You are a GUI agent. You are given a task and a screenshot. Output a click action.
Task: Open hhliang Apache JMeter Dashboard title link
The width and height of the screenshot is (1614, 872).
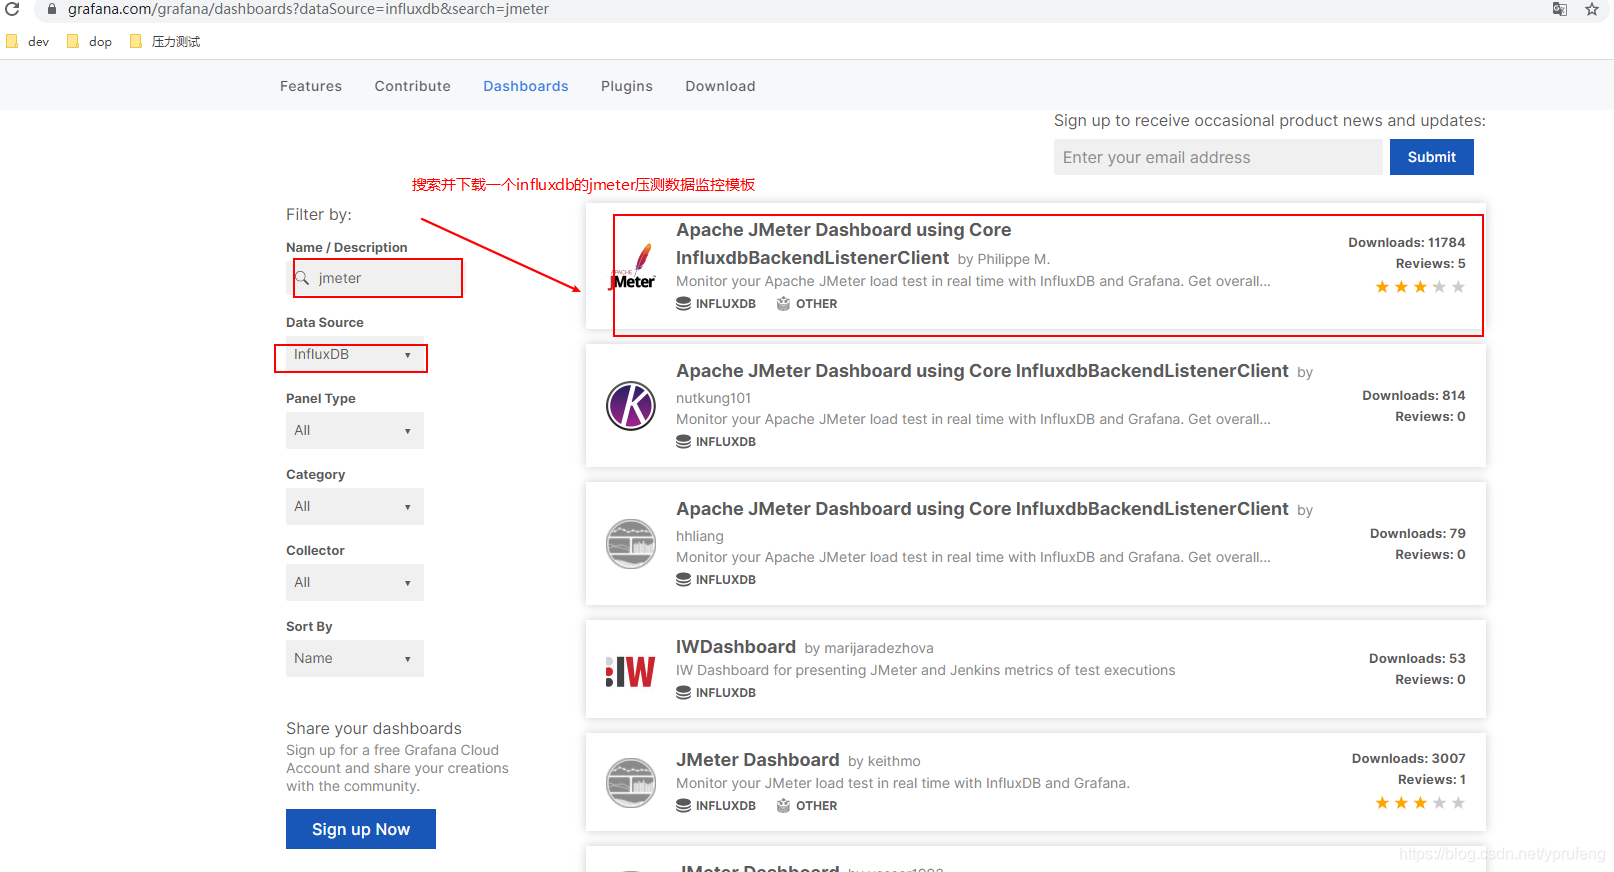(x=982, y=509)
